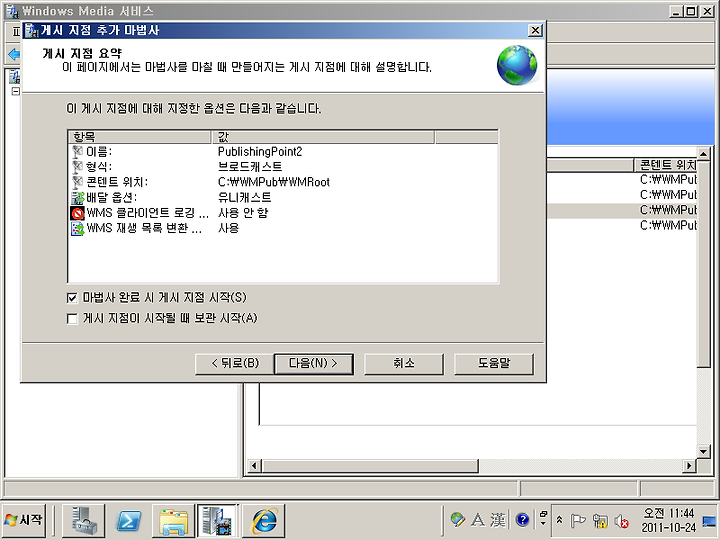Click the 항목 column header
Screen dimensions: 720x540
(x=140, y=137)
